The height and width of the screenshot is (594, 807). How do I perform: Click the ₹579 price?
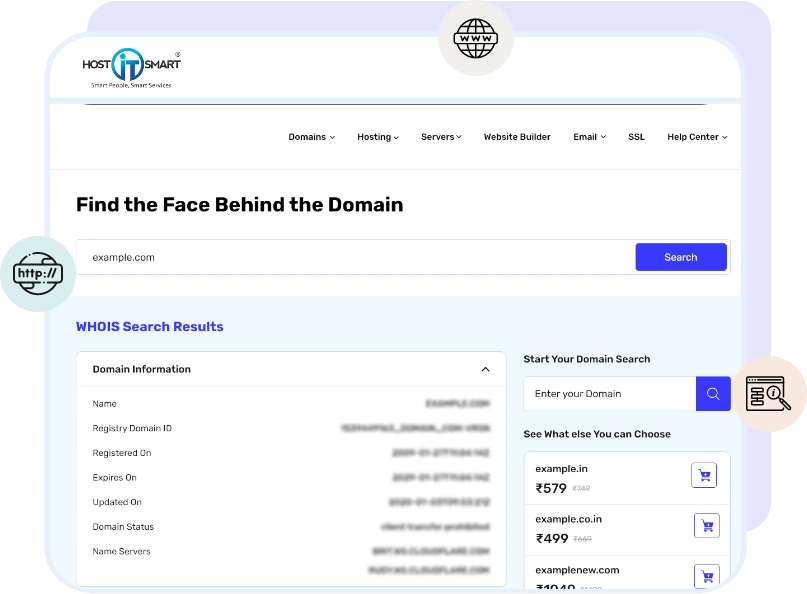551,488
